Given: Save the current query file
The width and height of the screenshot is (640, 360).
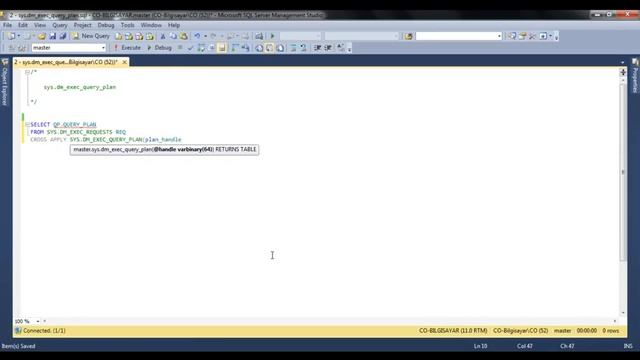Looking at the screenshot, I should tap(53, 36).
